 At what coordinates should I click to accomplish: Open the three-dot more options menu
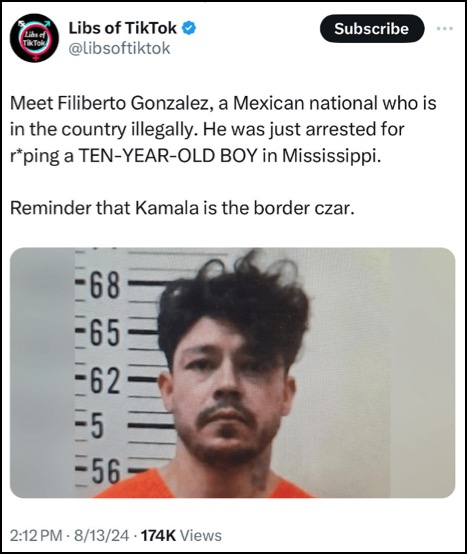tap(445, 29)
